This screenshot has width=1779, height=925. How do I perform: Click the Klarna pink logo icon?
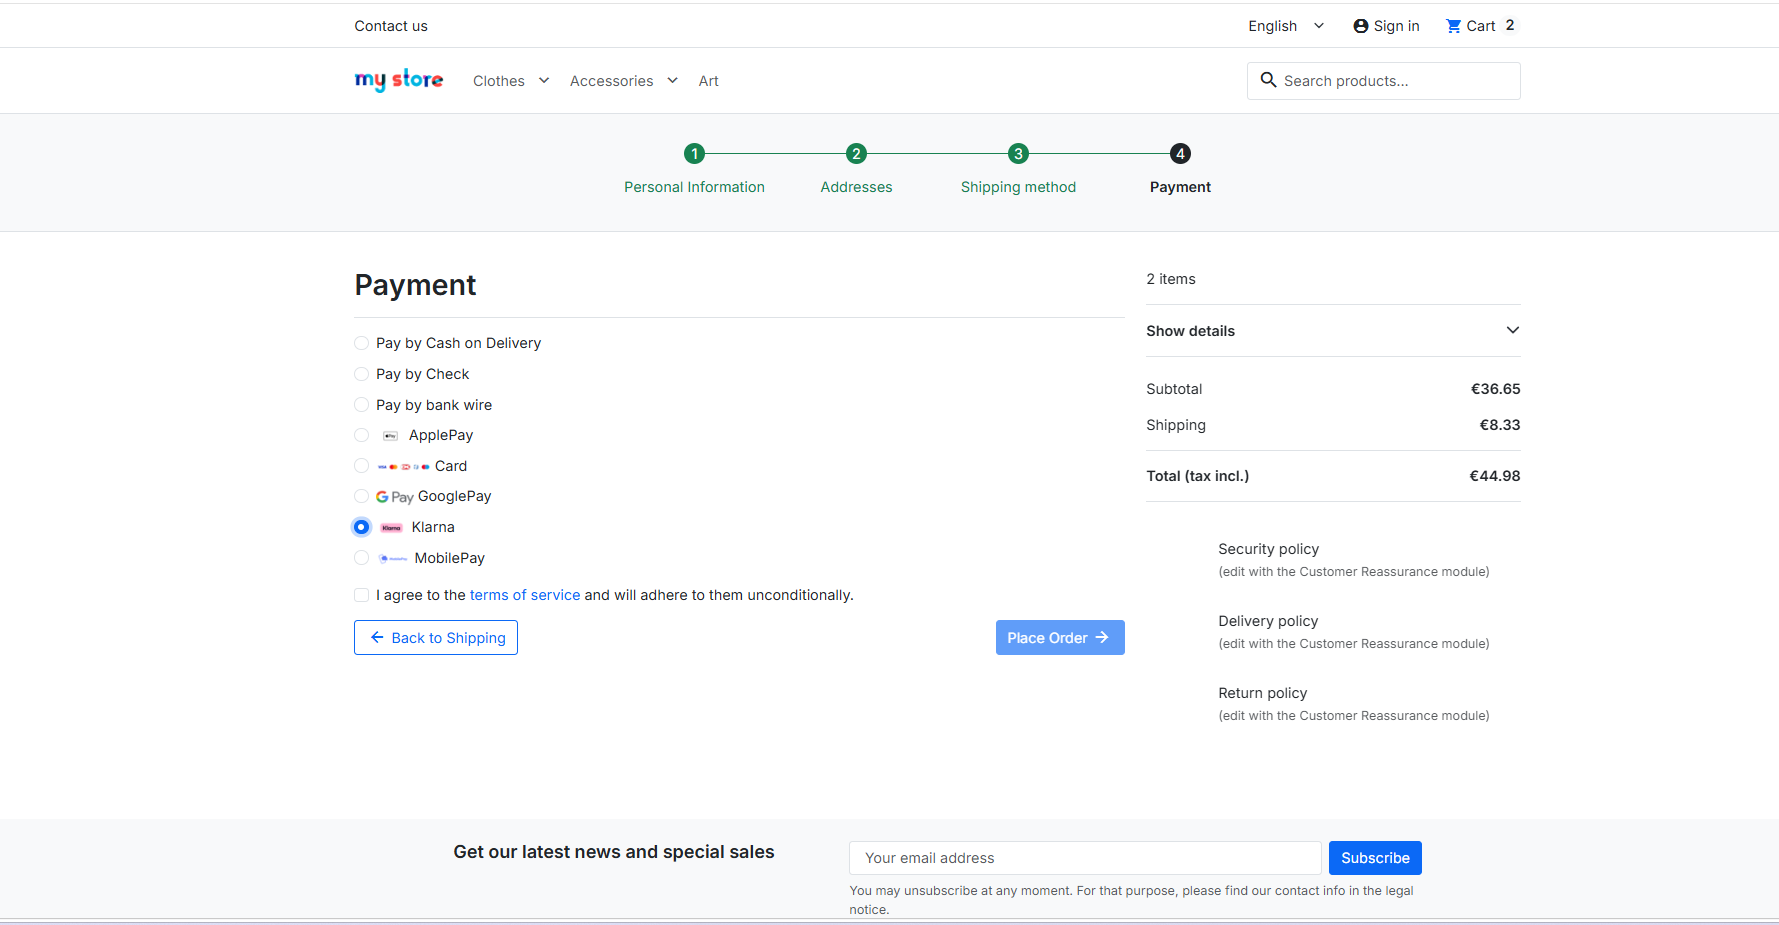click(x=391, y=528)
